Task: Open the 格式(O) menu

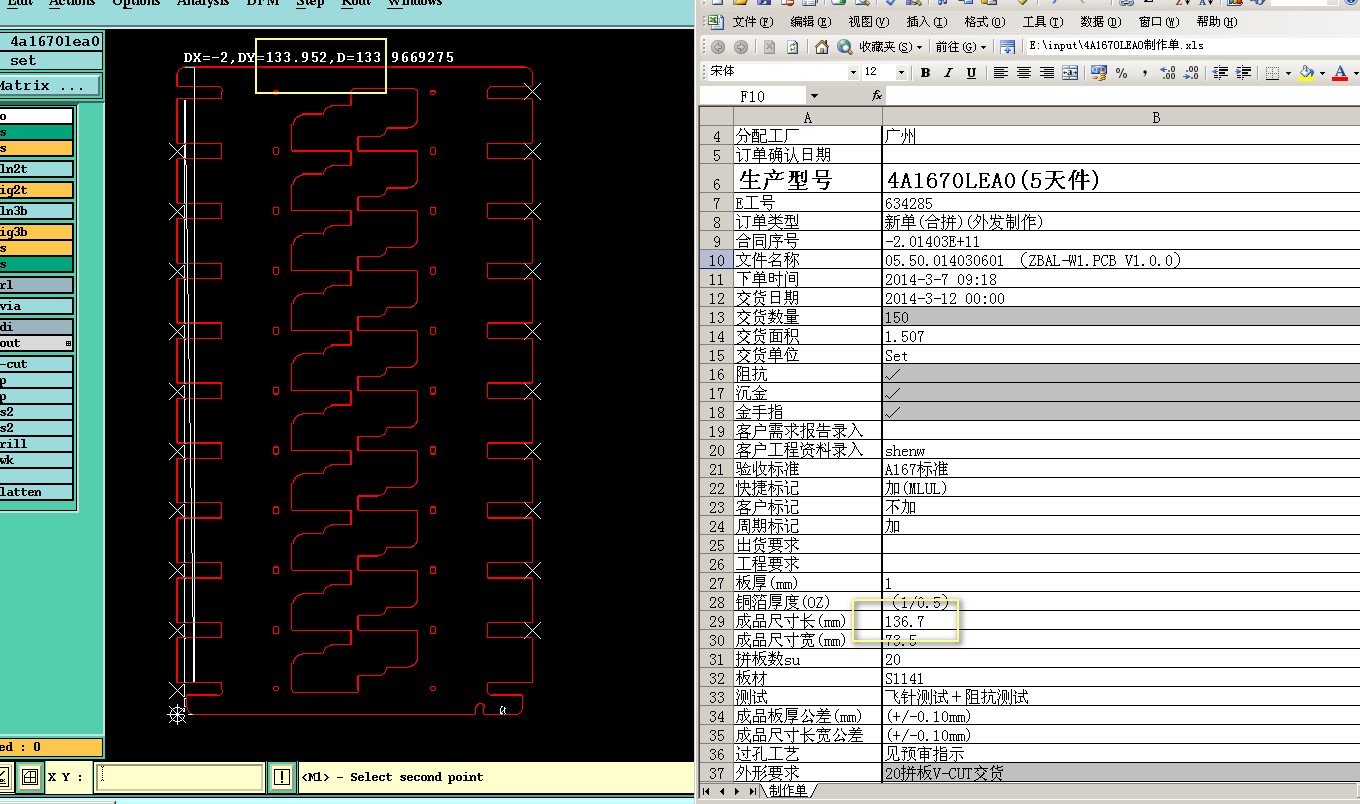Action: click(x=985, y=22)
